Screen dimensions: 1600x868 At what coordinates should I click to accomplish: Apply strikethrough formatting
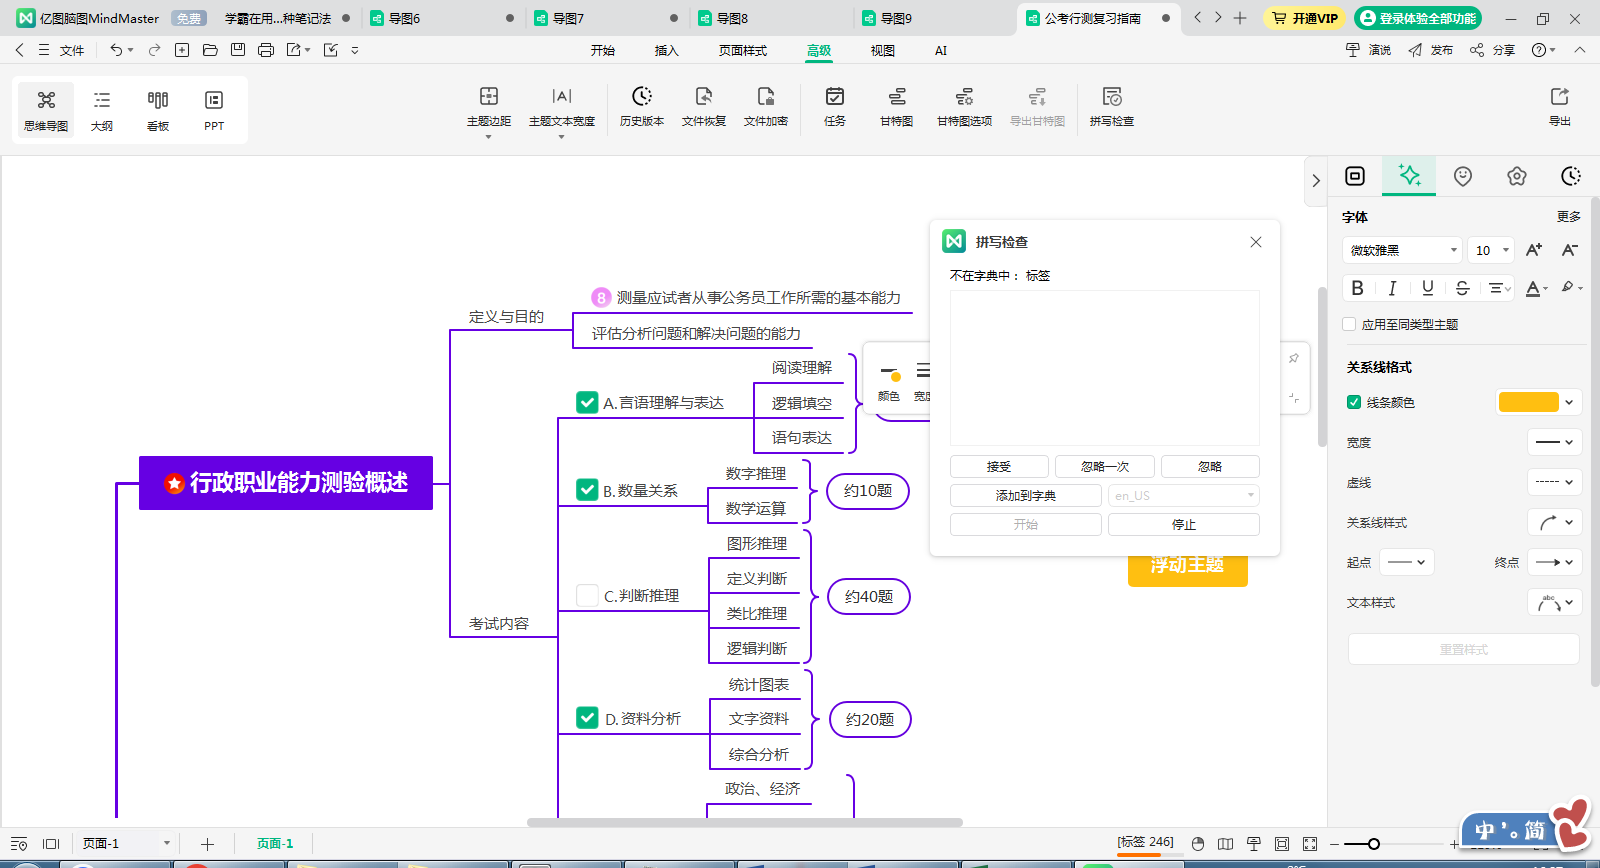tap(1463, 288)
